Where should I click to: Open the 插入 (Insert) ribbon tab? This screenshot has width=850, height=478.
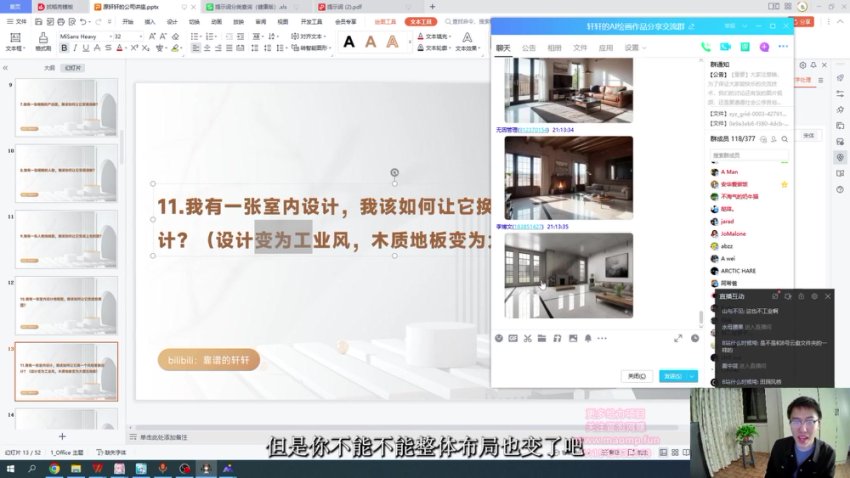(150, 21)
